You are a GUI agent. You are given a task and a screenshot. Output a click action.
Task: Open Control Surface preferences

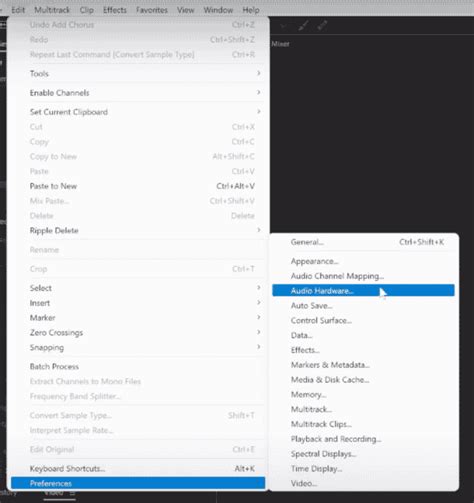tap(363, 320)
